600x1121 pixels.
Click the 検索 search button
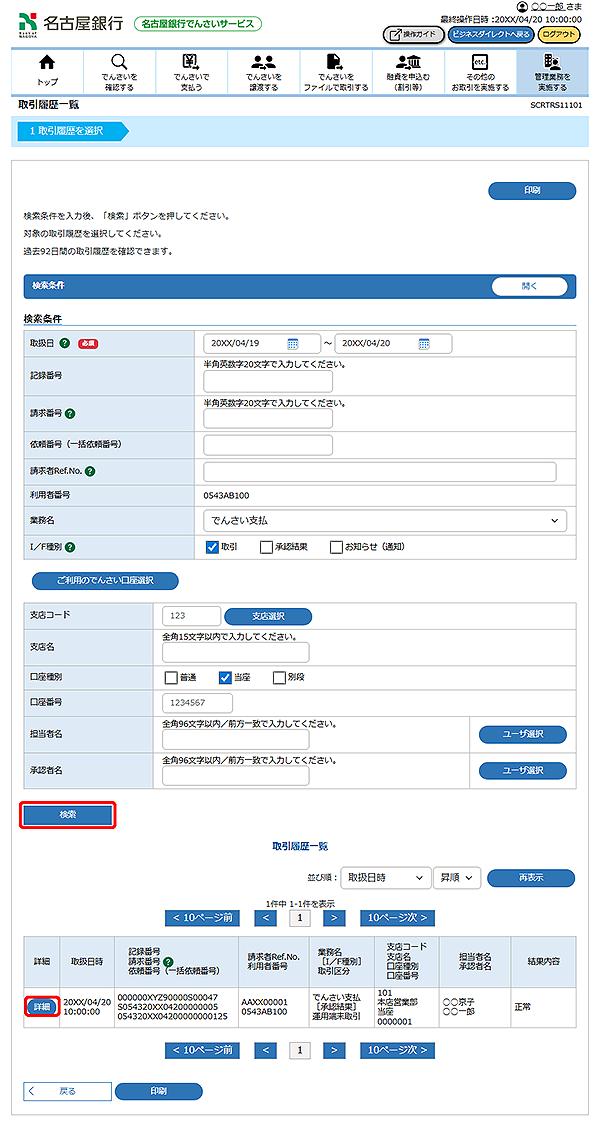pos(69,815)
